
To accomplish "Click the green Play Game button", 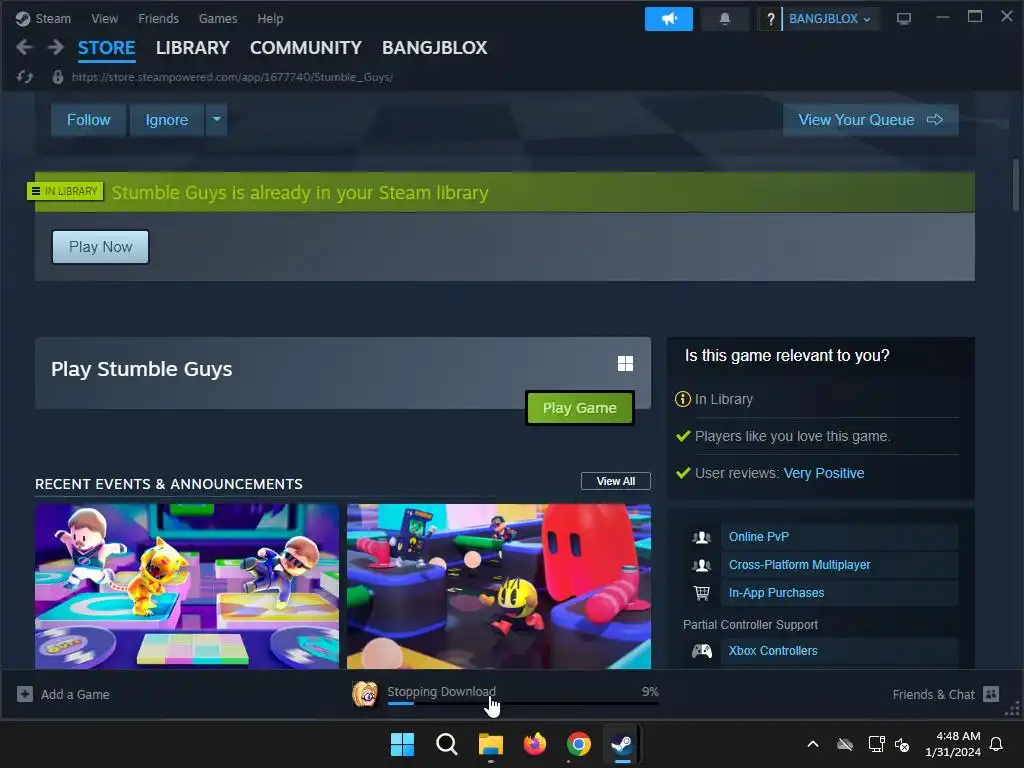I will point(580,408).
